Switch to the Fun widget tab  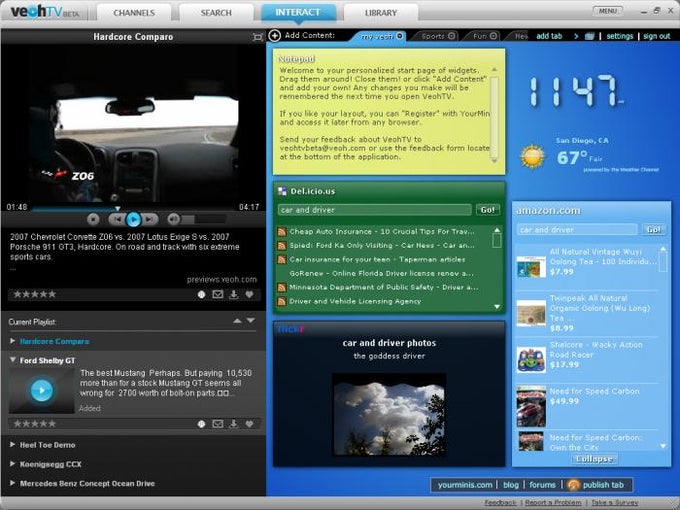click(480, 36)
